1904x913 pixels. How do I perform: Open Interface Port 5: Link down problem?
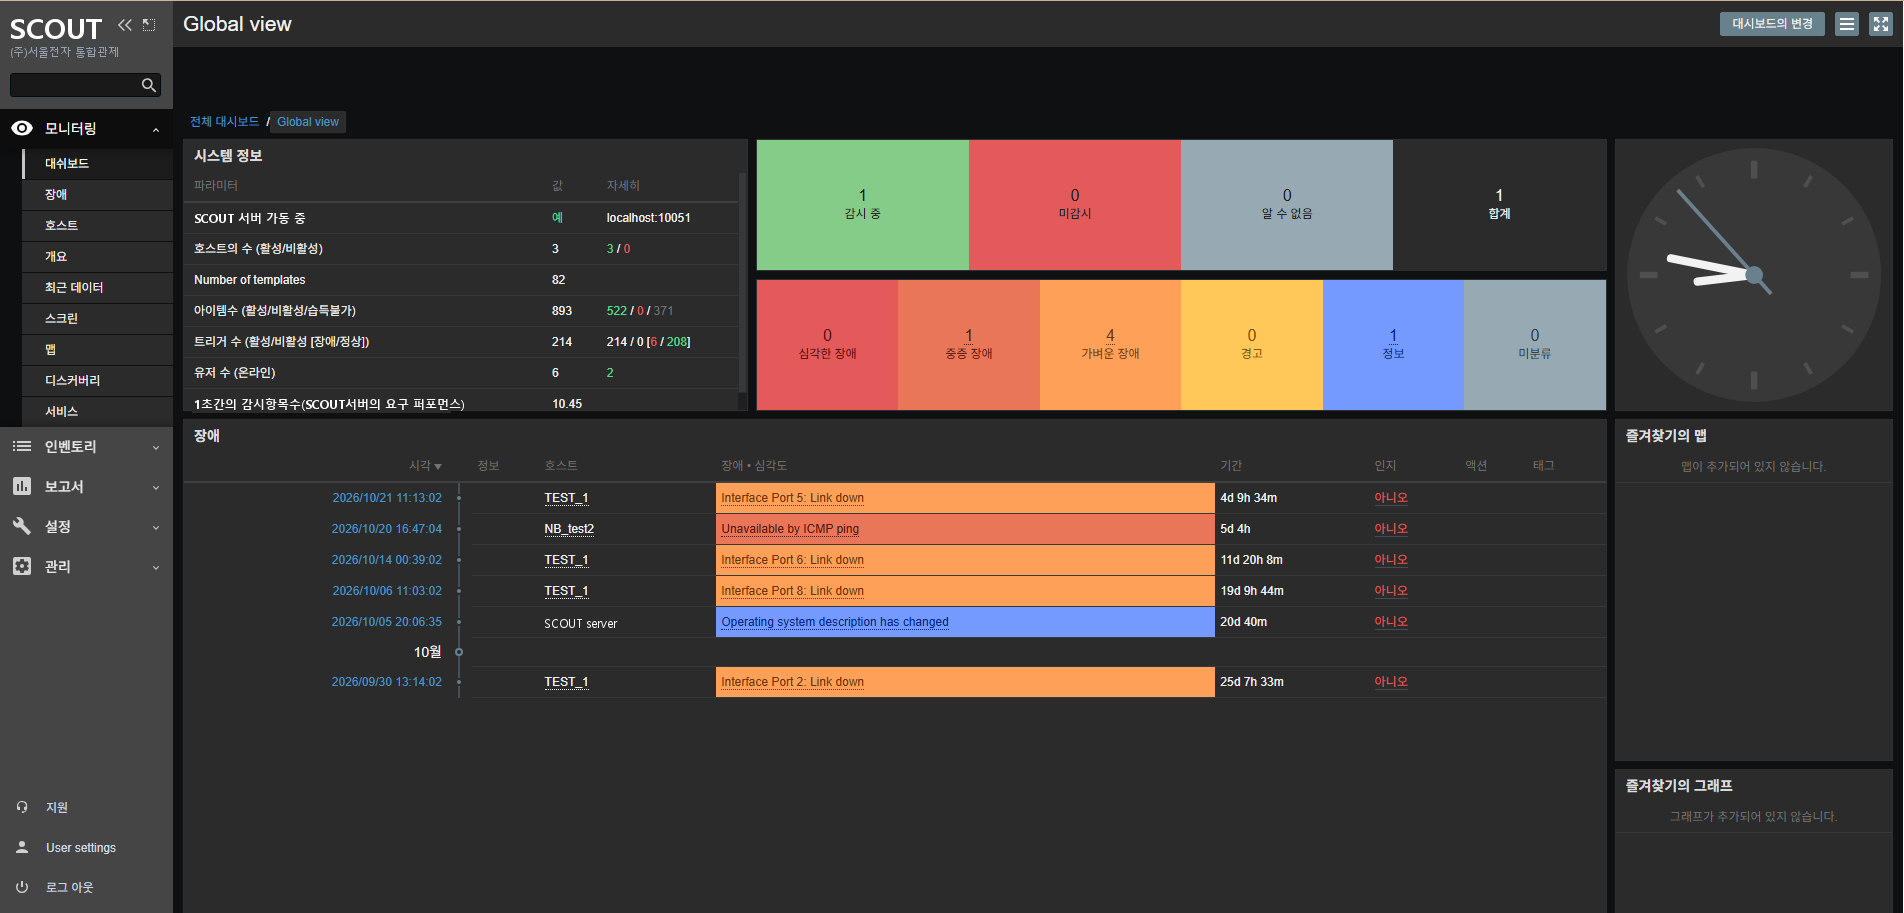pyautogui.click(x=792, y=498)
